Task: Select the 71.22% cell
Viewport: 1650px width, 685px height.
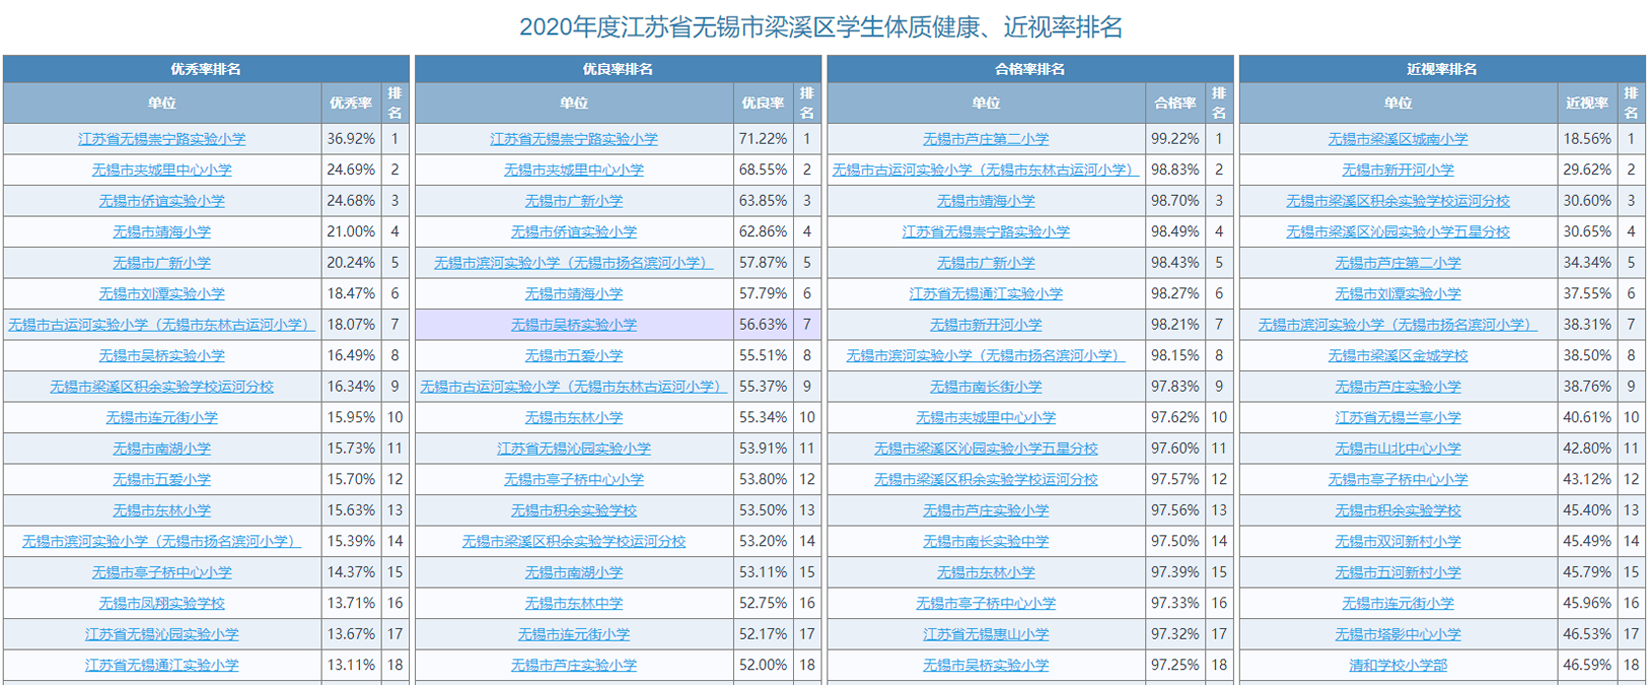Action: coord(763,139)
